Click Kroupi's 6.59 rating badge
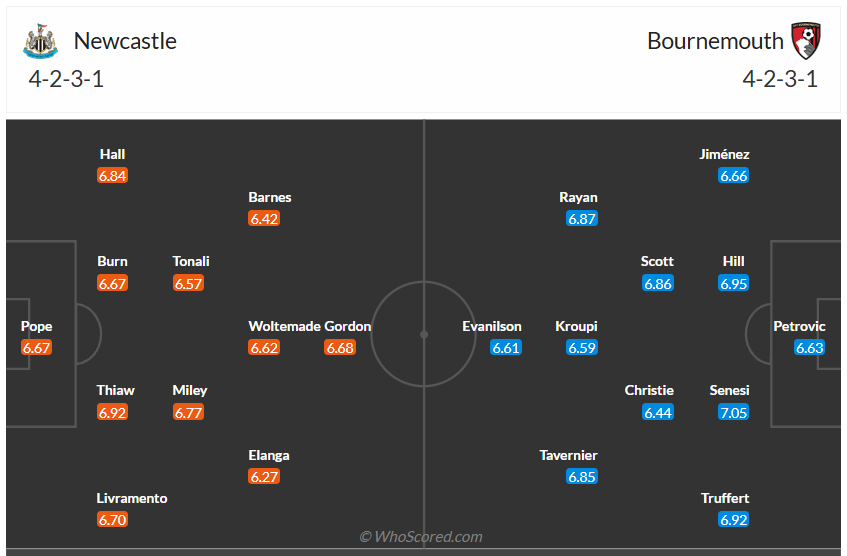This screenshot has height=556, width=847. [x=582, y=348]
